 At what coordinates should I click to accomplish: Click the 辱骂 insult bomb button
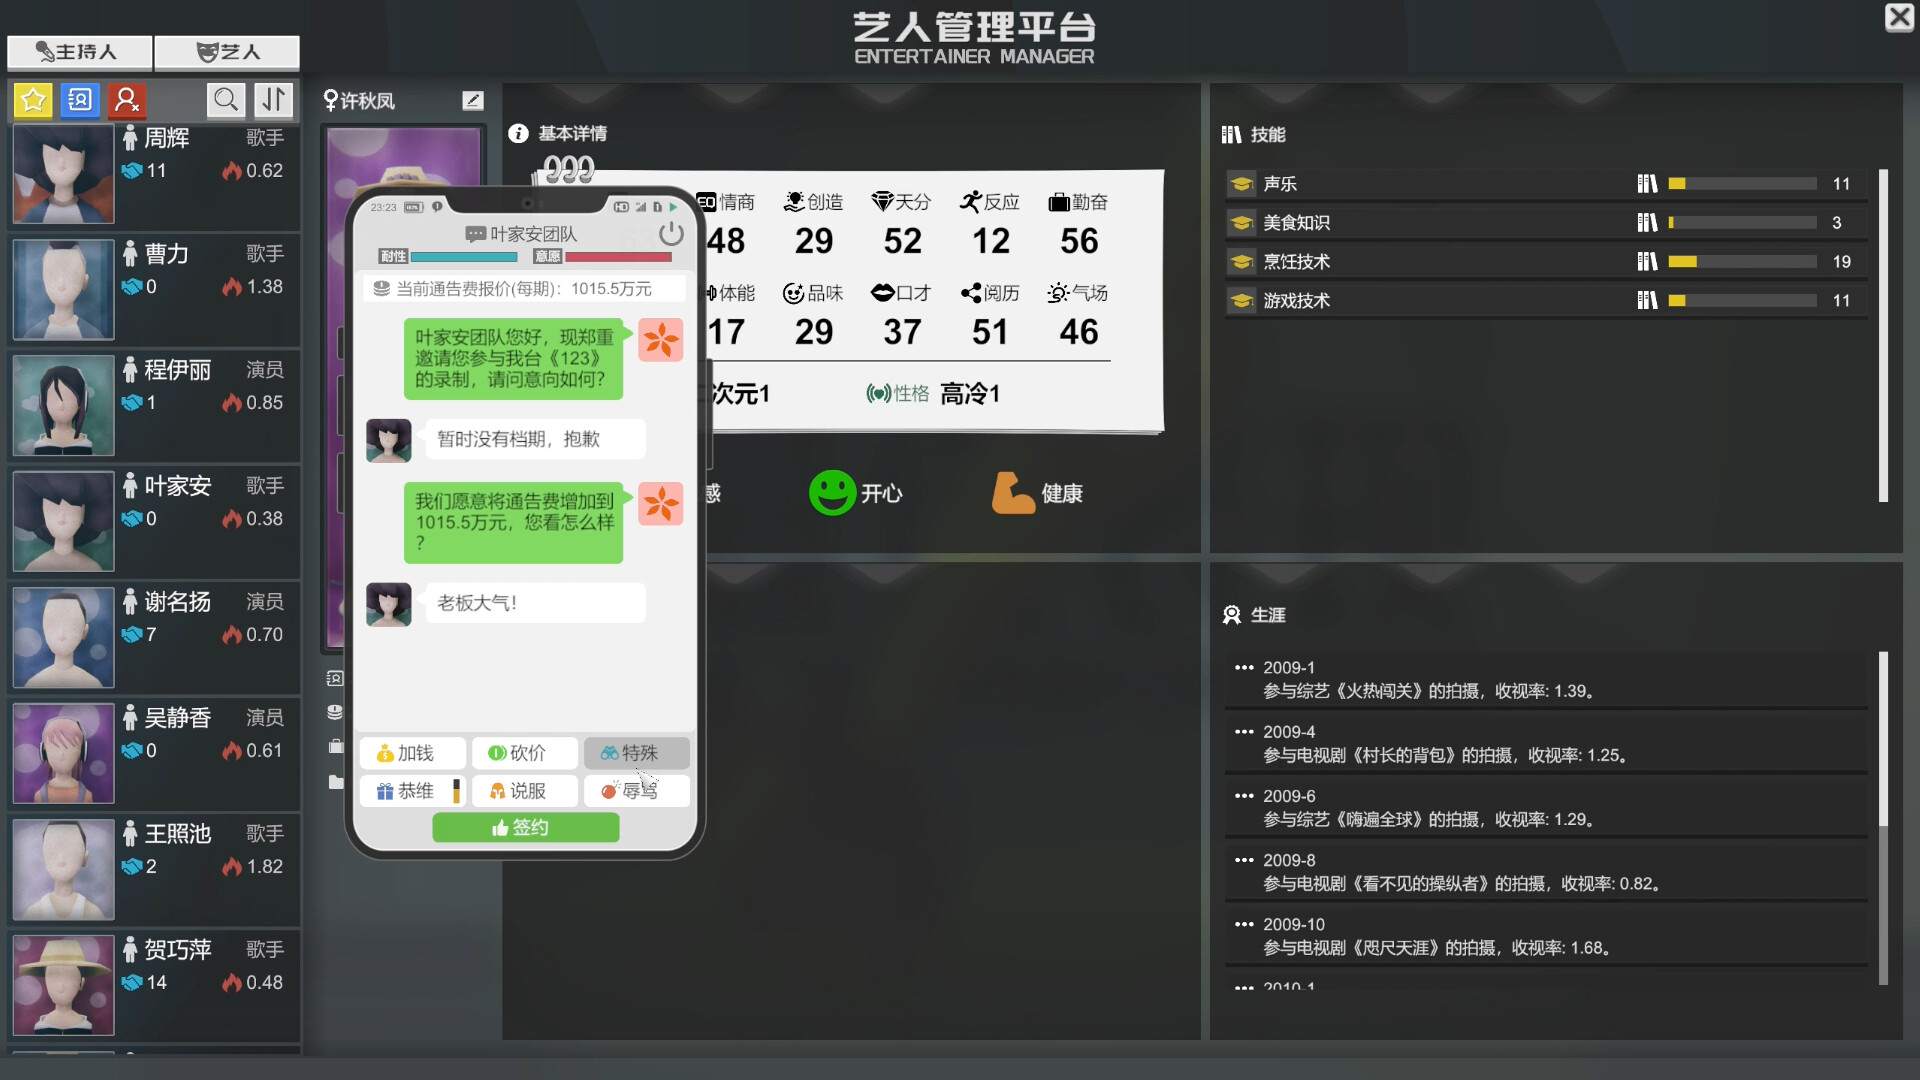pos(636,791)
